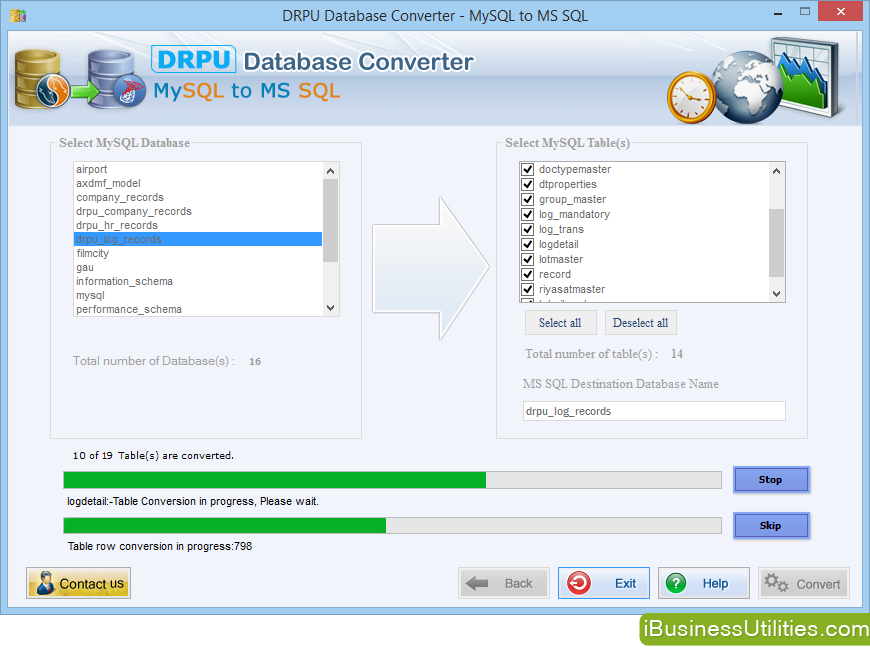Click the Contact us button
The image size is (870, 650).
click(78, 583)
